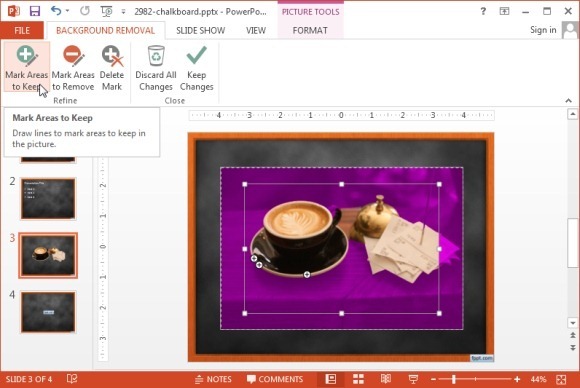Image resolution: width=580 pixels, height=388 pixels.
Task: Switch to the SLIDE SHOW tab
Action: pyautogui.click(x=200, y=30)
